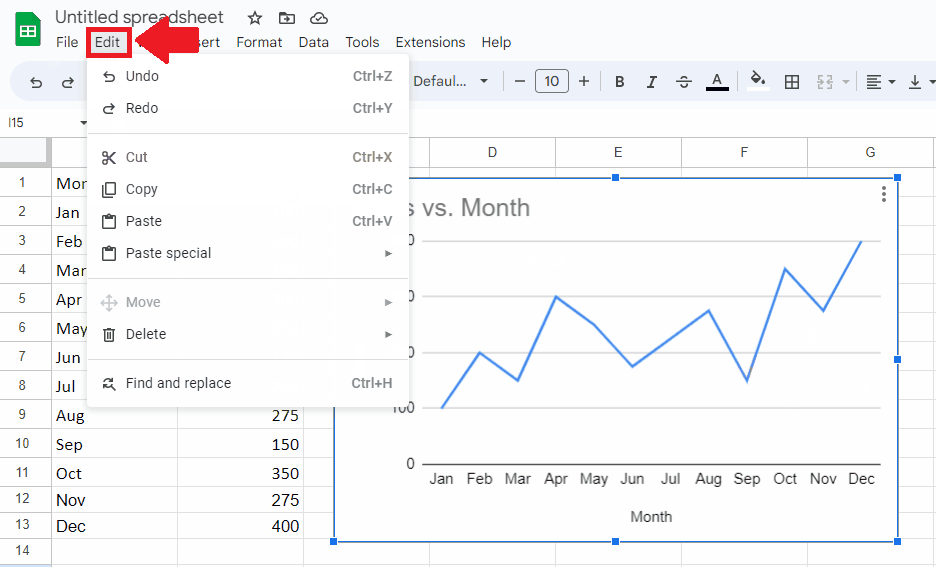The image size is (936, 567).
Task: Click the Sep cell in row 10
Action: click(x=114, y=445)
